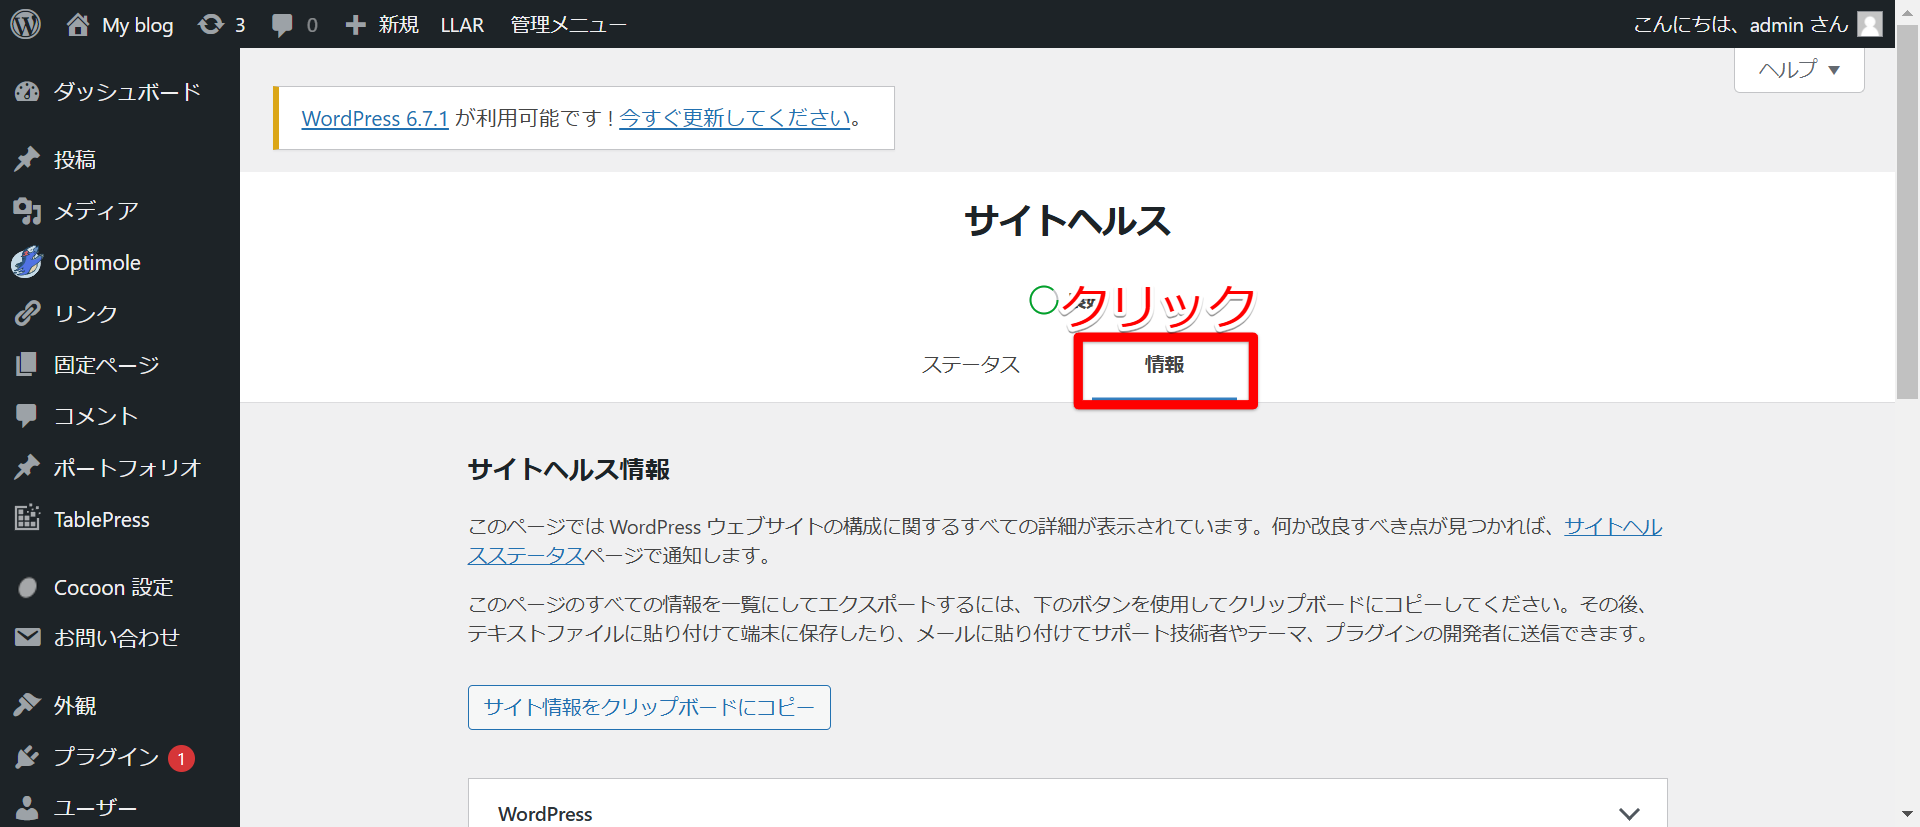Open the updates icon showing 3

pyautogui.click(x=211, y=24)
